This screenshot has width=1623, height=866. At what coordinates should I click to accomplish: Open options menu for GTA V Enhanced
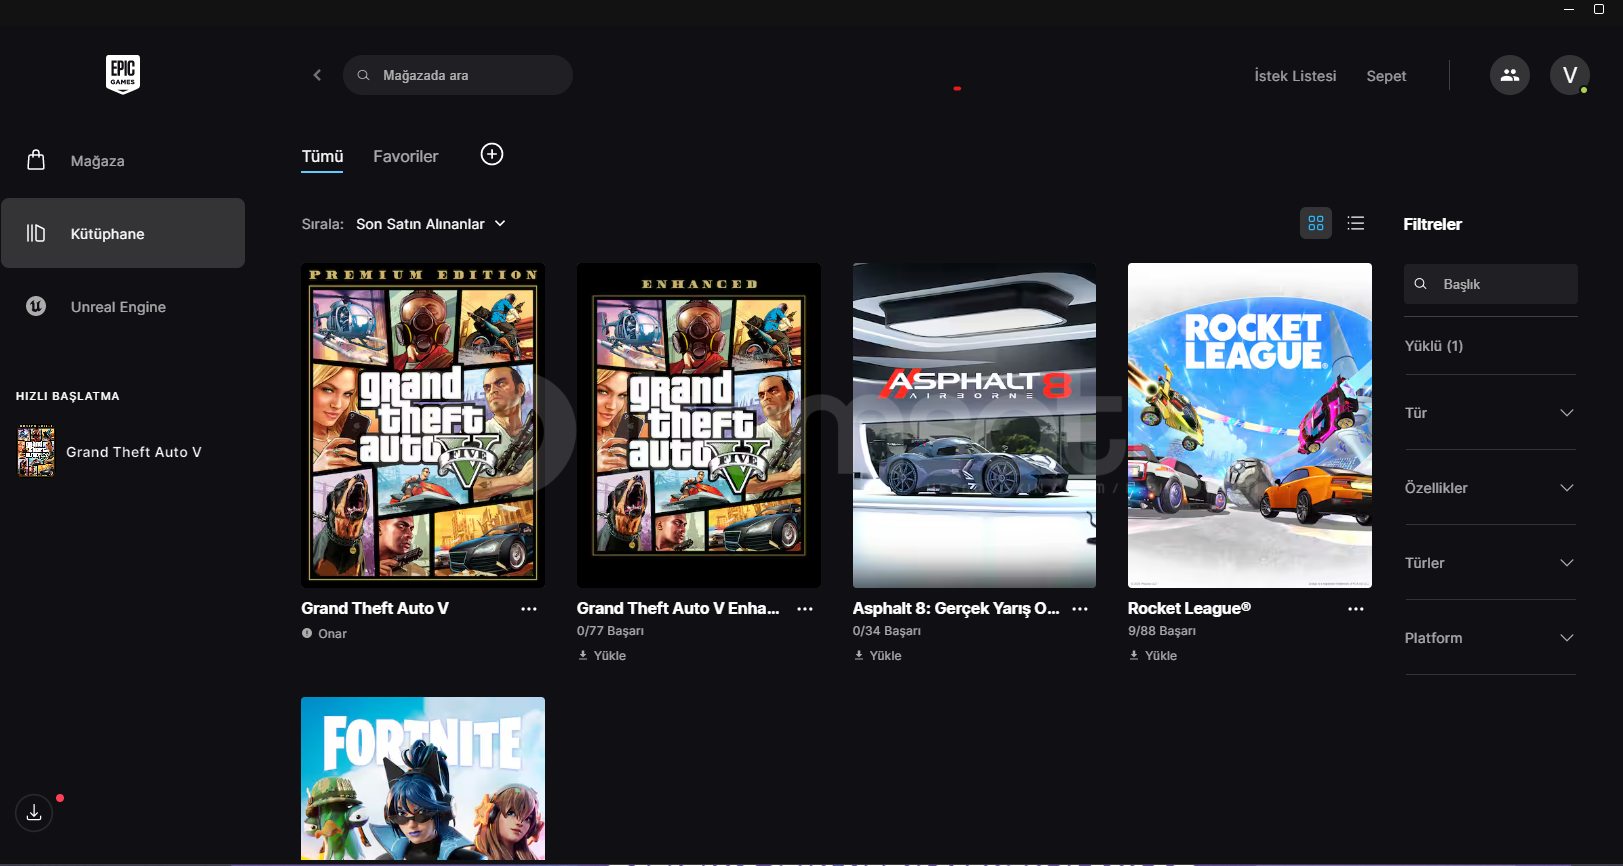pyautogui.click(x=805, y=609)
